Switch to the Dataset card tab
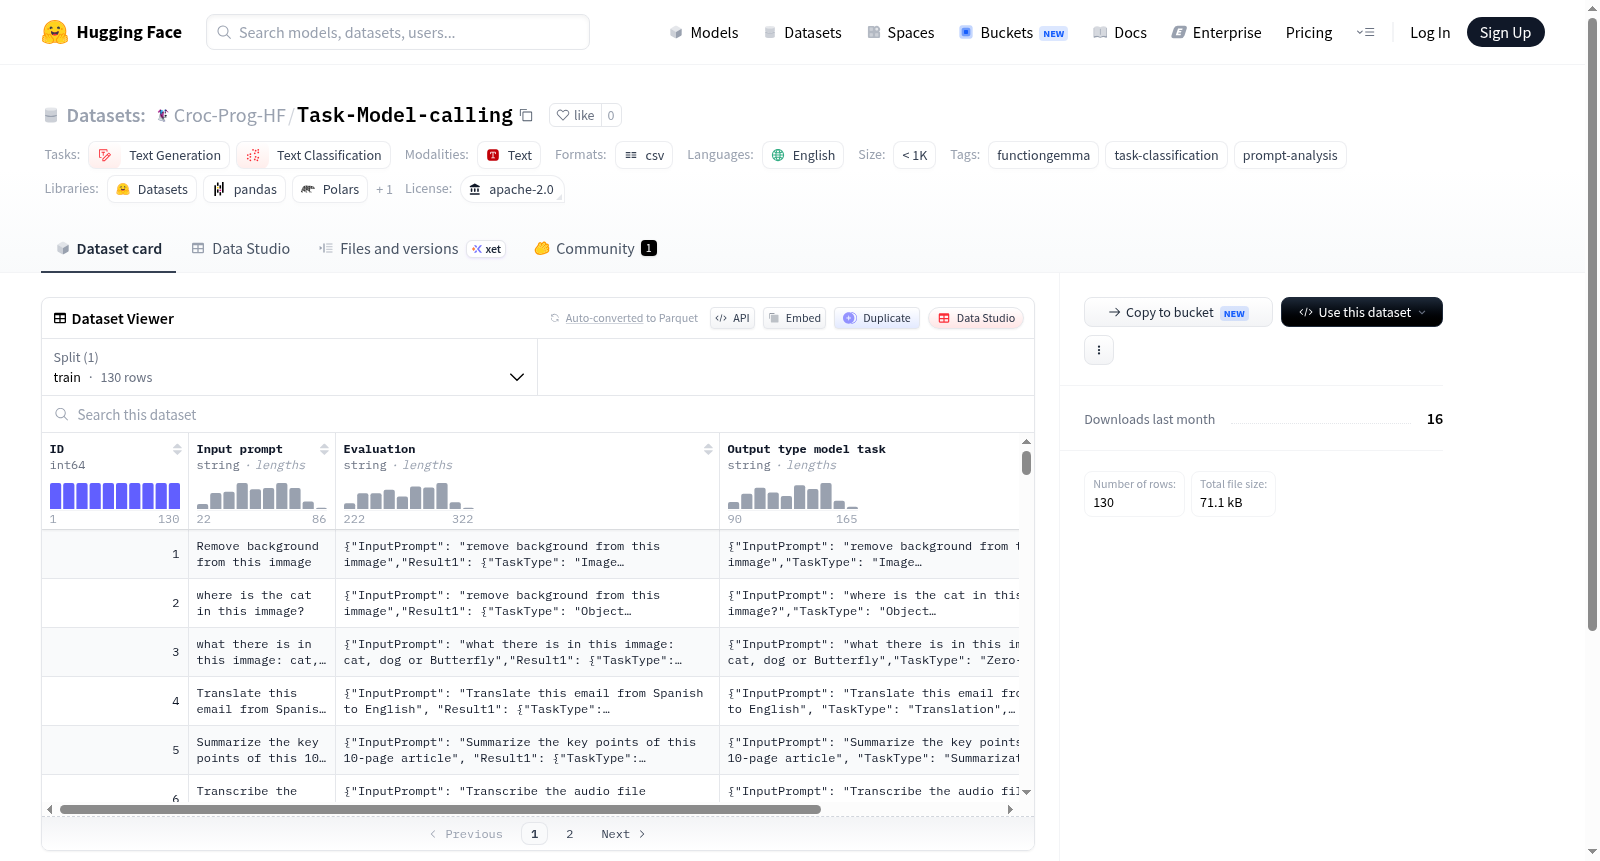This screenshot has height=861, width=1600. point(109,249)
